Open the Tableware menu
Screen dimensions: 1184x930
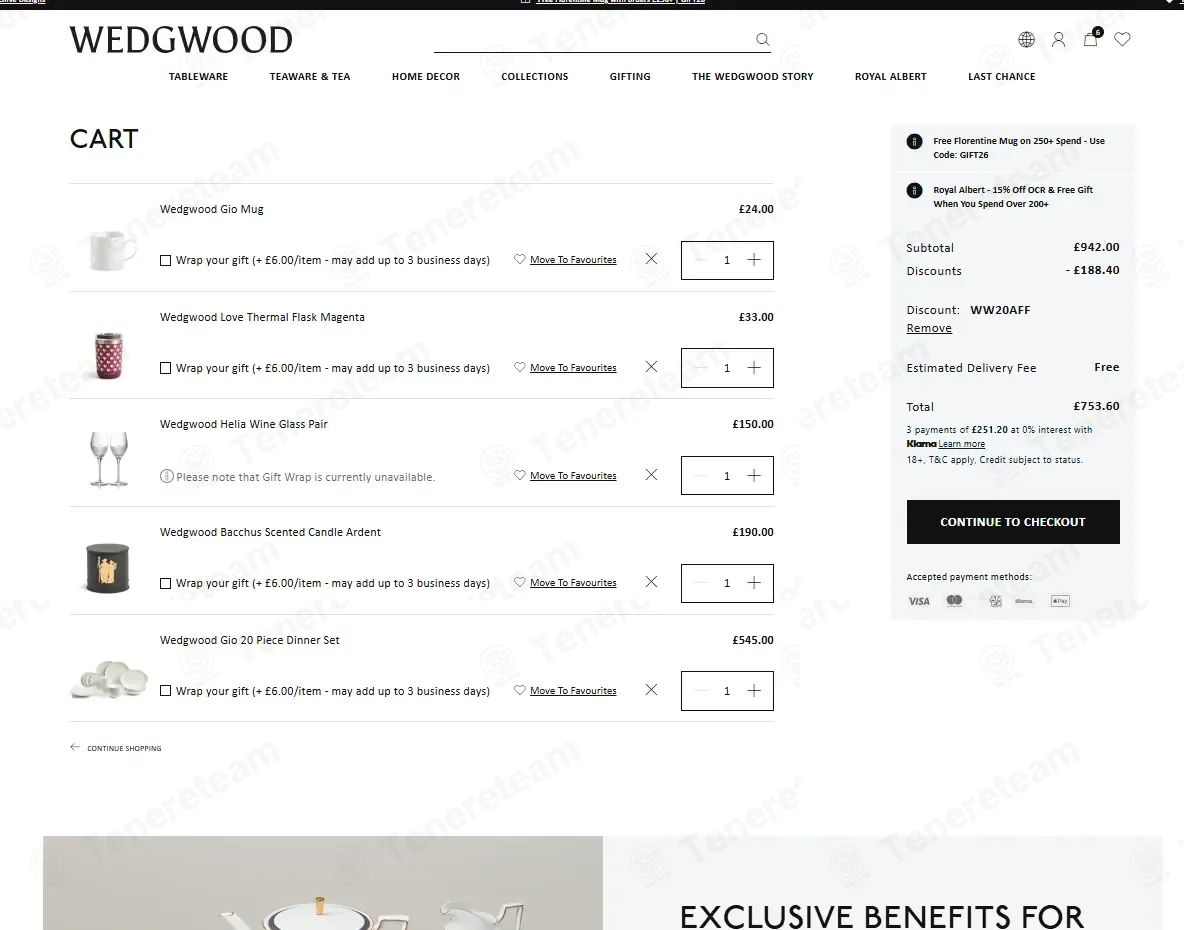tap(198, 76)
